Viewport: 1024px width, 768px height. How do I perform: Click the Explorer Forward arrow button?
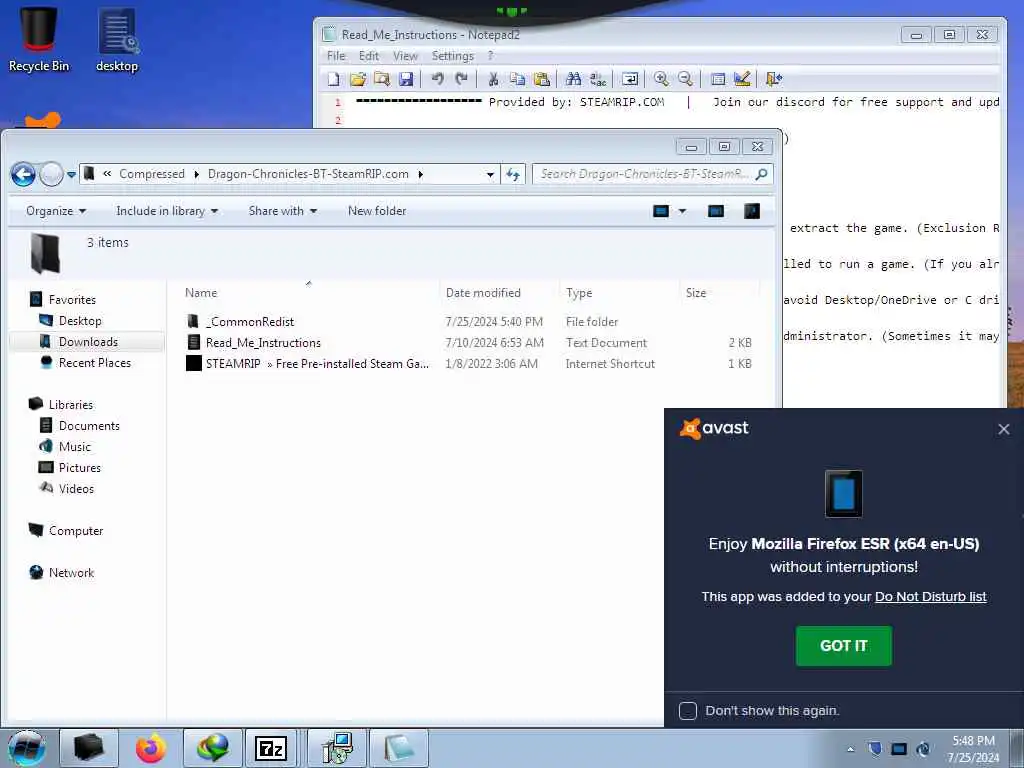[x=52, y=174]
